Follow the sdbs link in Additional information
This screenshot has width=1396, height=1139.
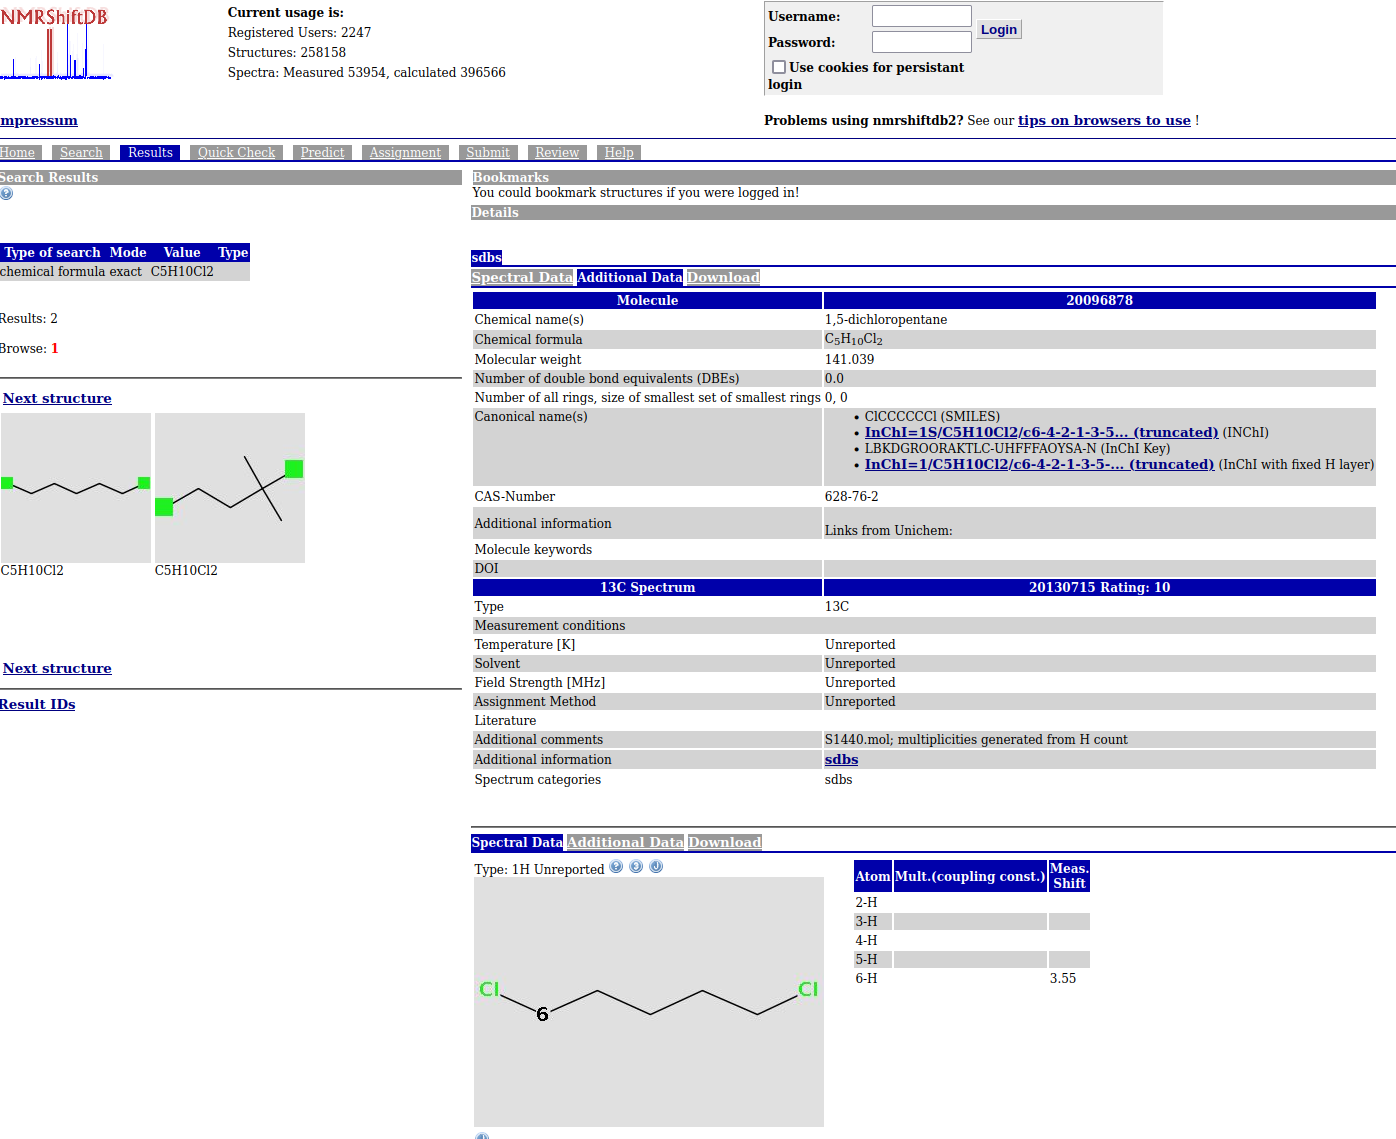(841, 760)
